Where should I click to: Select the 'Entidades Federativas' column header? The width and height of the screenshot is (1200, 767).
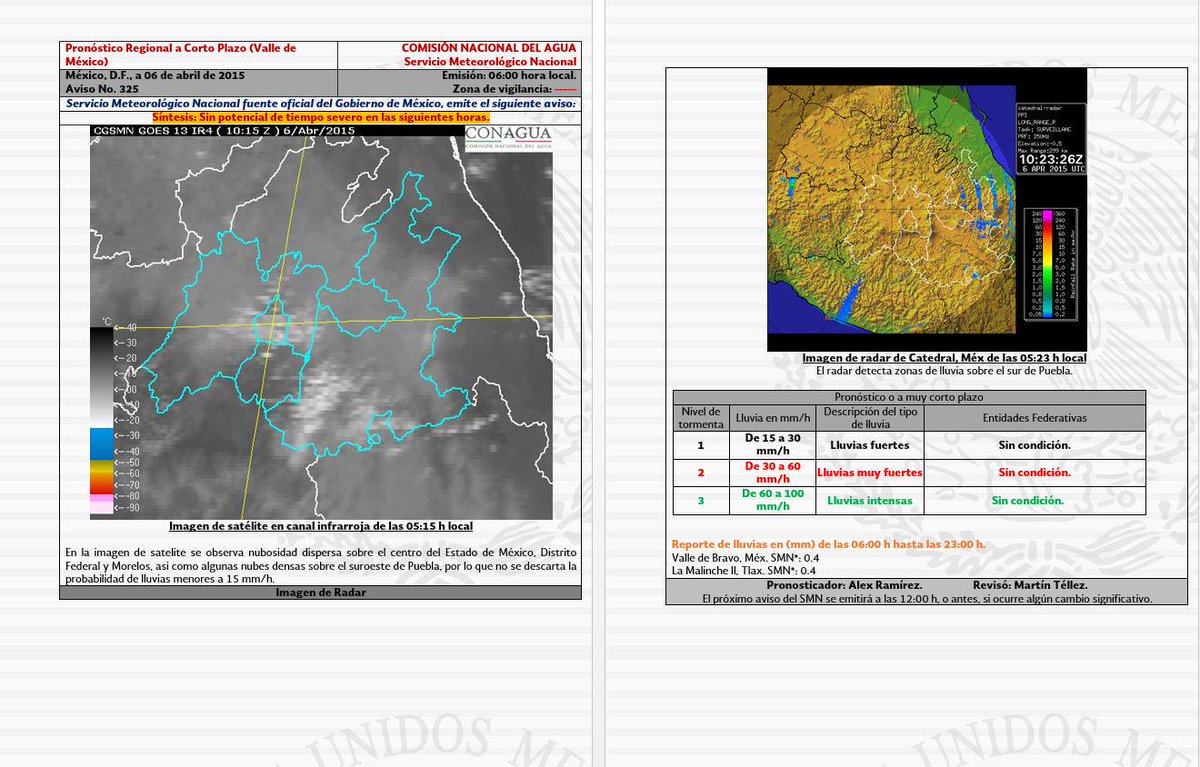1035,418
